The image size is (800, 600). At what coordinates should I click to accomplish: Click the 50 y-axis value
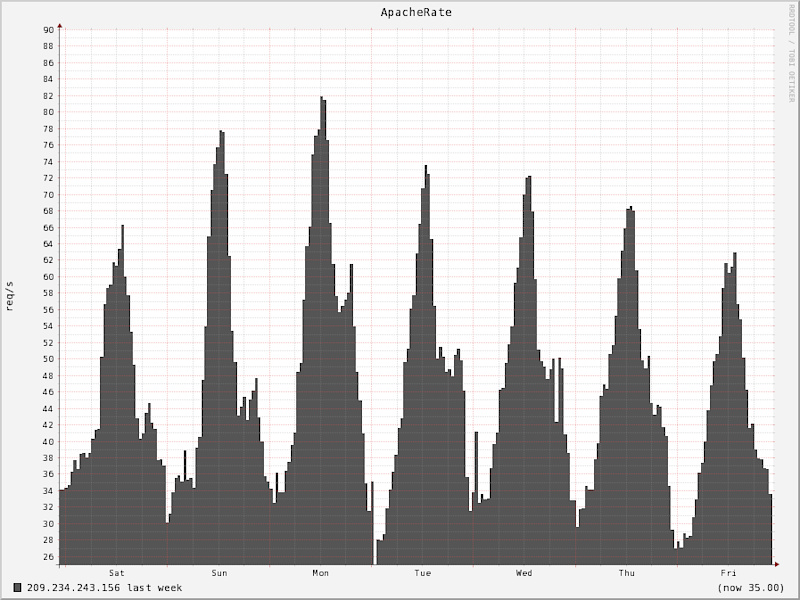(48, 359)
